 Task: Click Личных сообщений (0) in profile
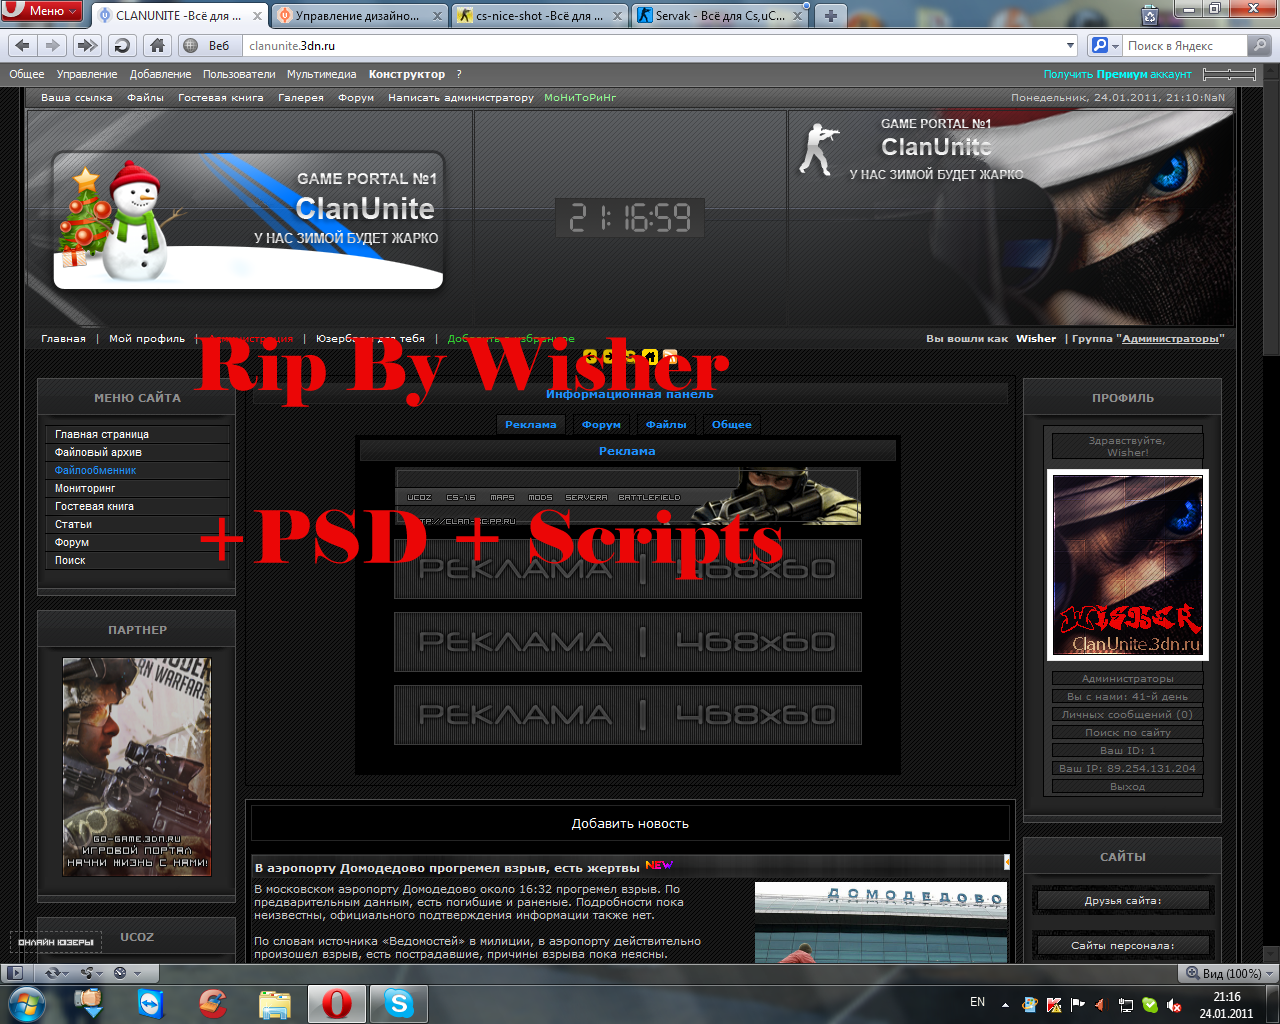tap(1127, 714)
